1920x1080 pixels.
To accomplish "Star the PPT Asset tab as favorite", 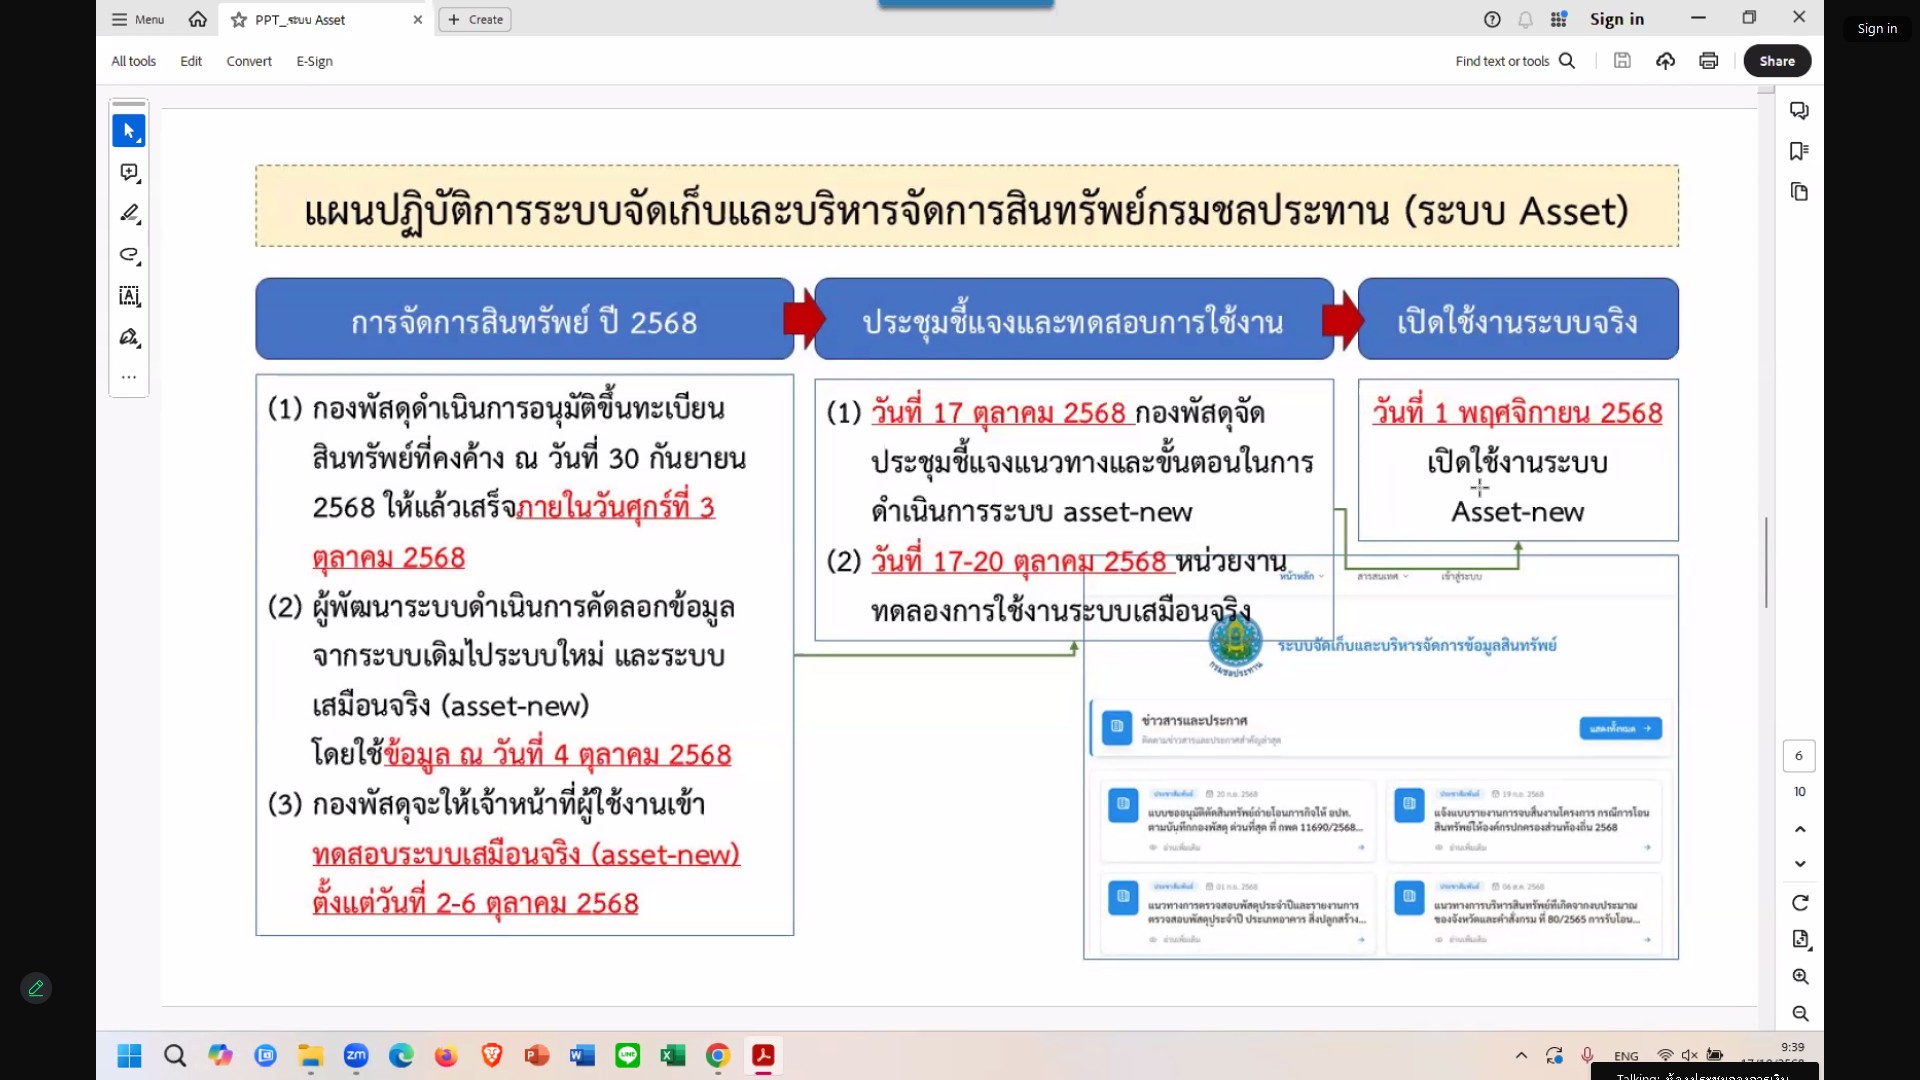I will click(239, 19).
